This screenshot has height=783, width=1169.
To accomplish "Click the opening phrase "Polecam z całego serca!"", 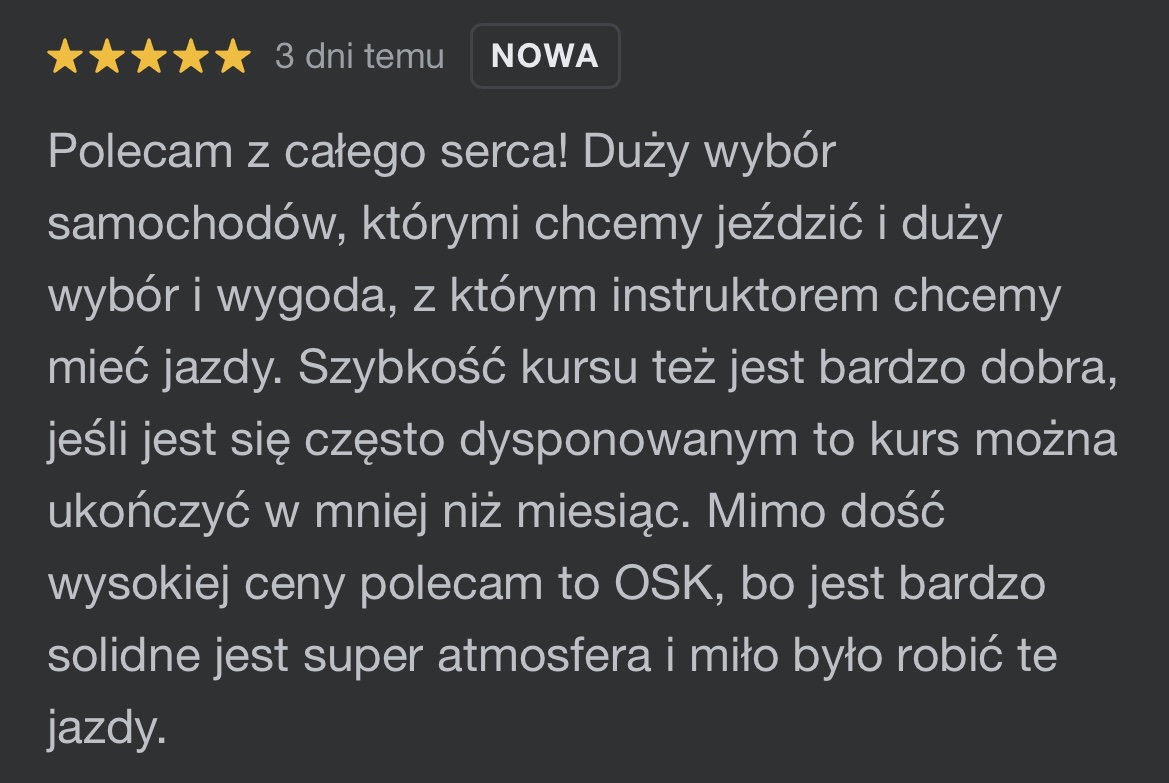I will 308,153.
